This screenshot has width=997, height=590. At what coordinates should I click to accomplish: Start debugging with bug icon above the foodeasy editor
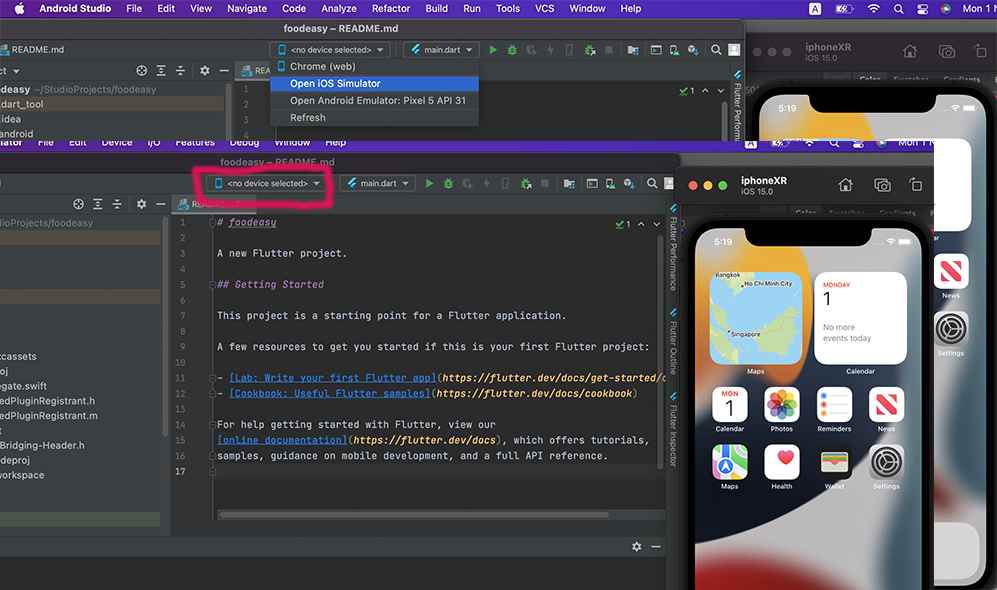click(x=448, y=183)
